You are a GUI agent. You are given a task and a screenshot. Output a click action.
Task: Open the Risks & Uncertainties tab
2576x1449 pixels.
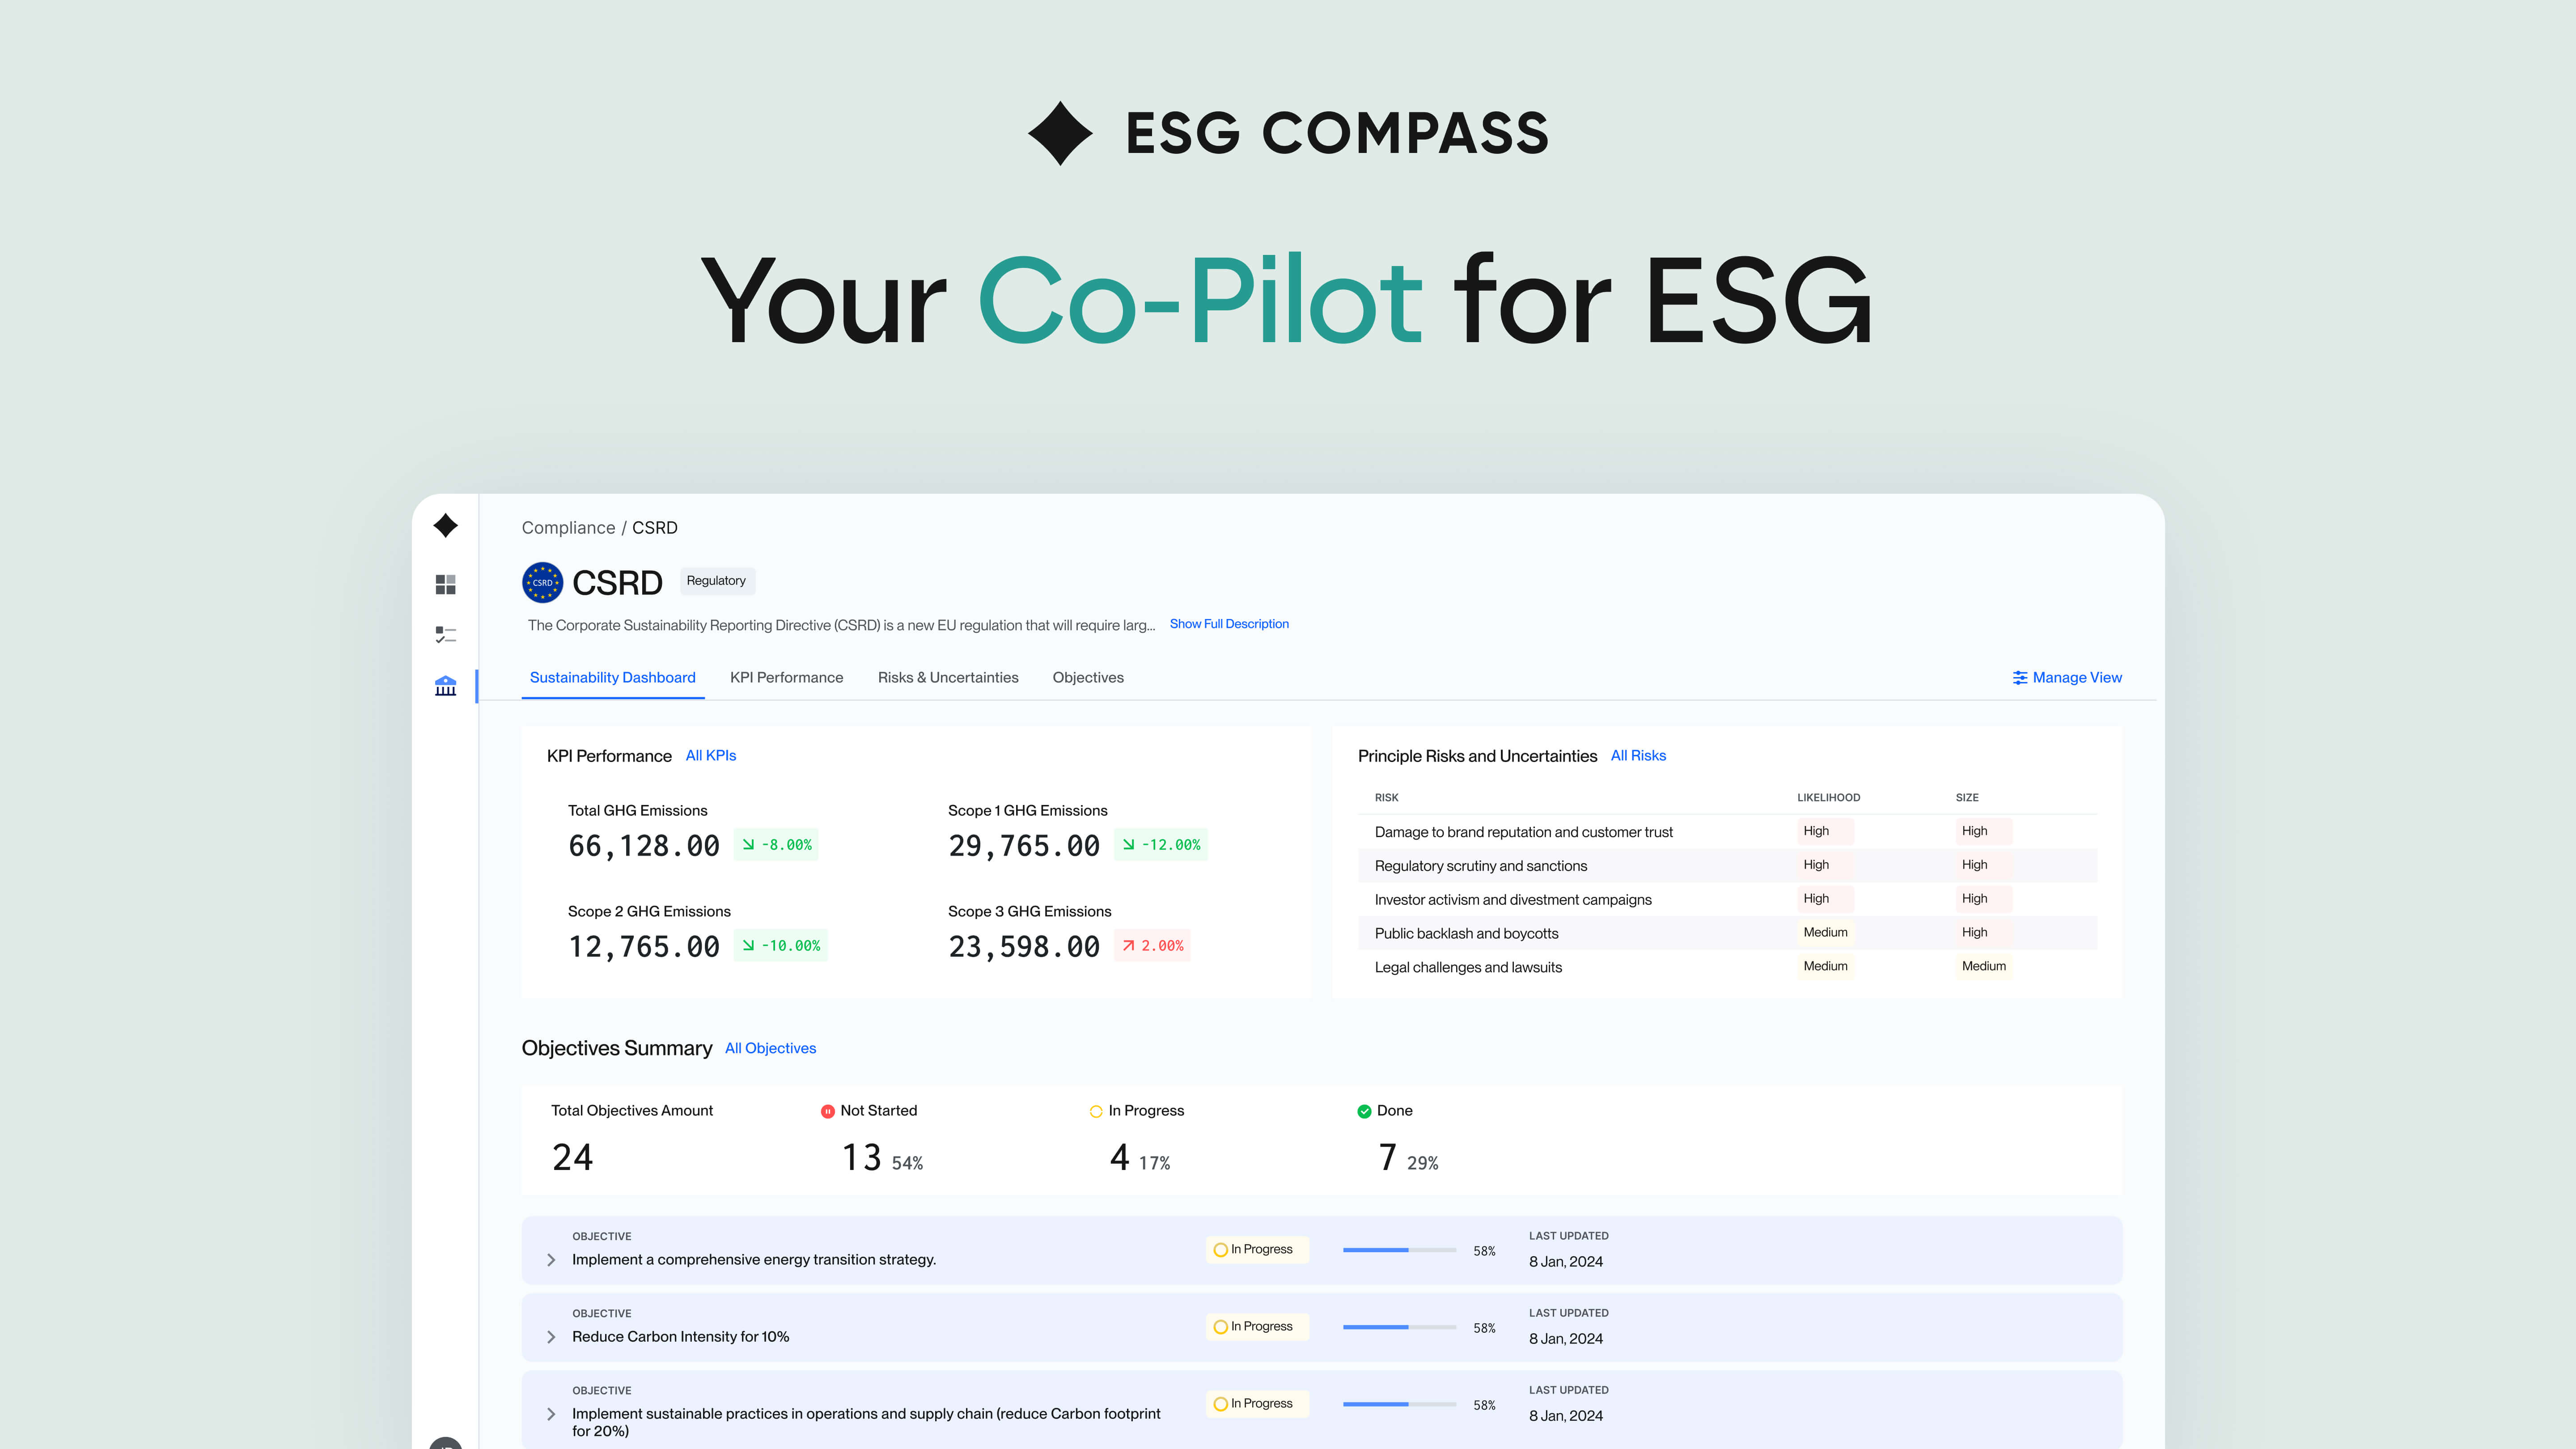(x=948, y=677)
